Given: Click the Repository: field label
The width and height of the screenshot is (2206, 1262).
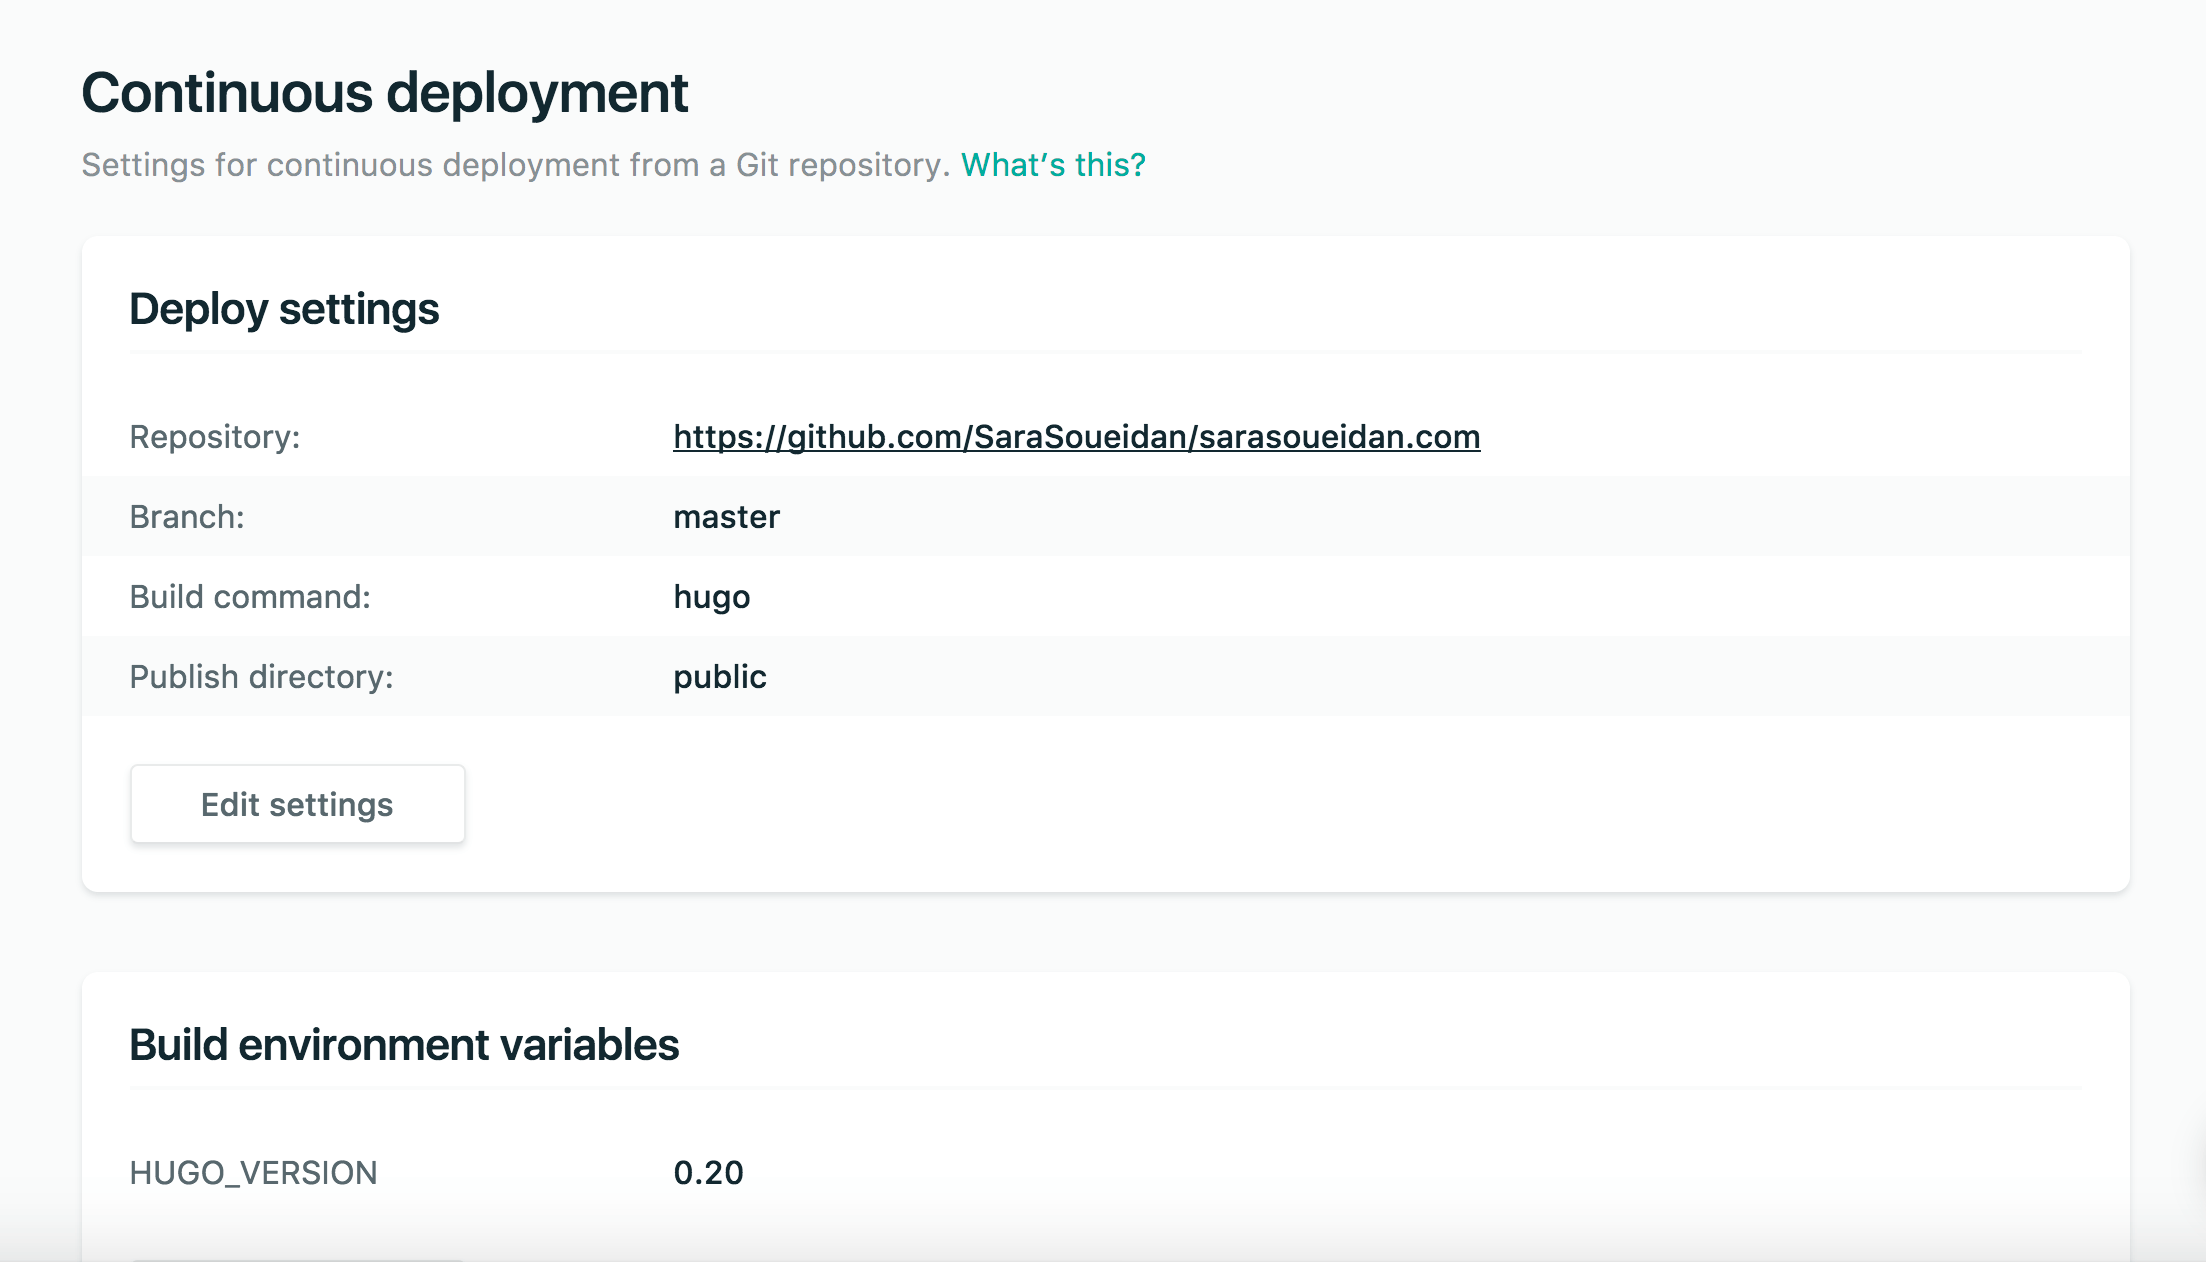Looking at the screenshot, I should pyautogui.click(x=215, y=437).
